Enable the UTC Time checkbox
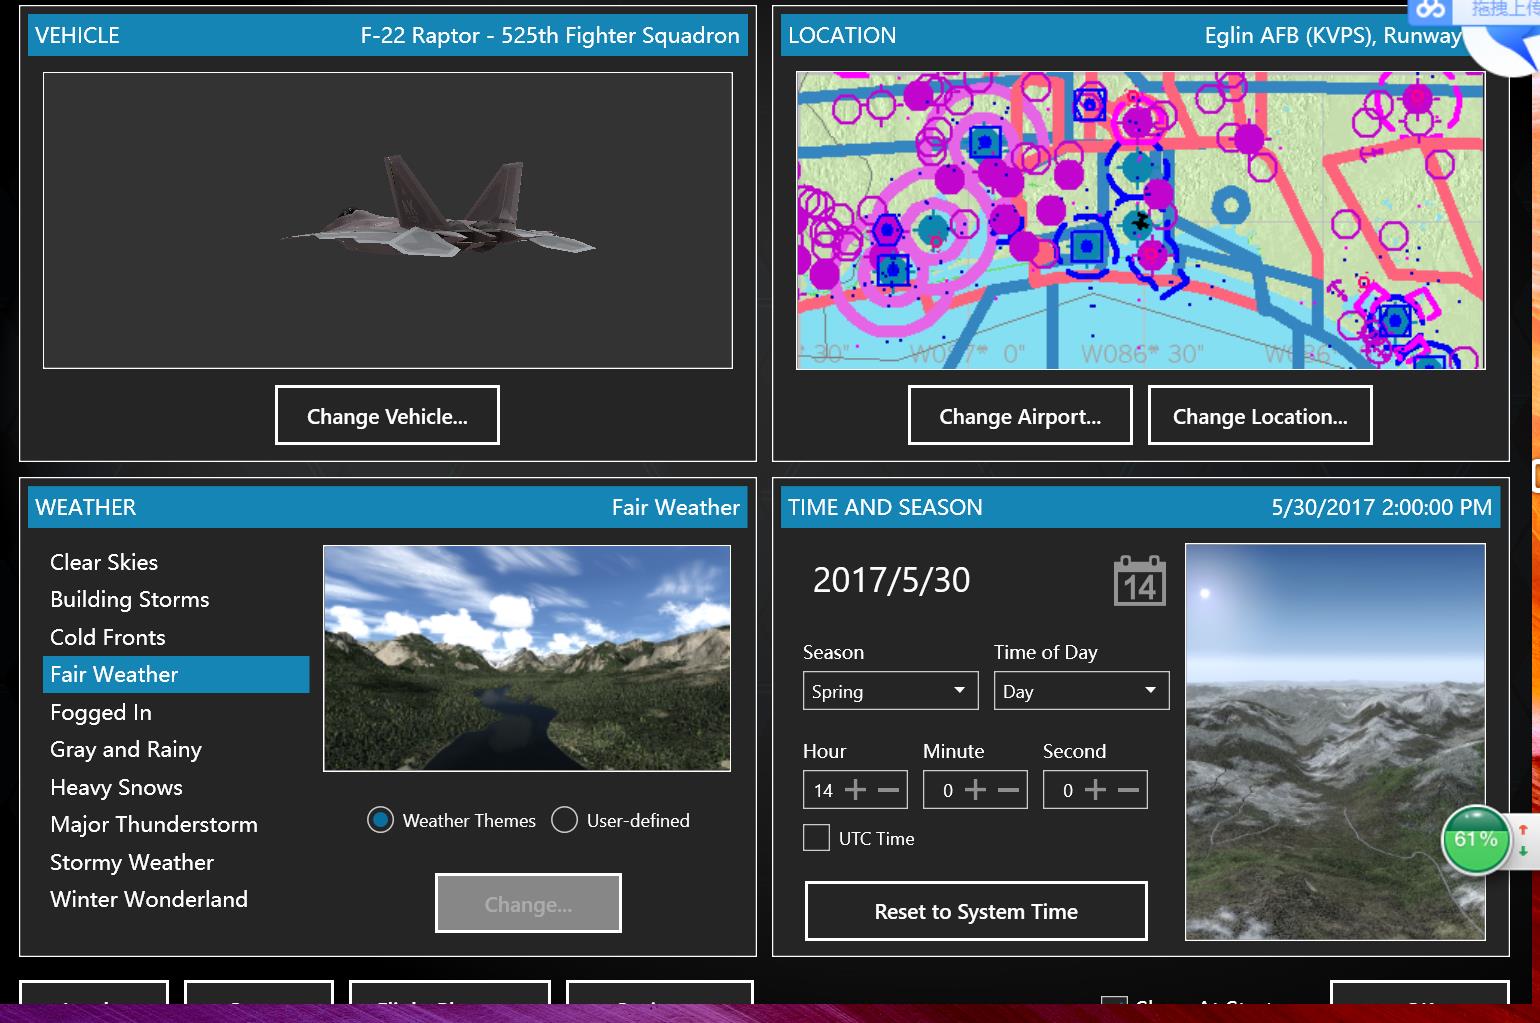 [816, 838]
